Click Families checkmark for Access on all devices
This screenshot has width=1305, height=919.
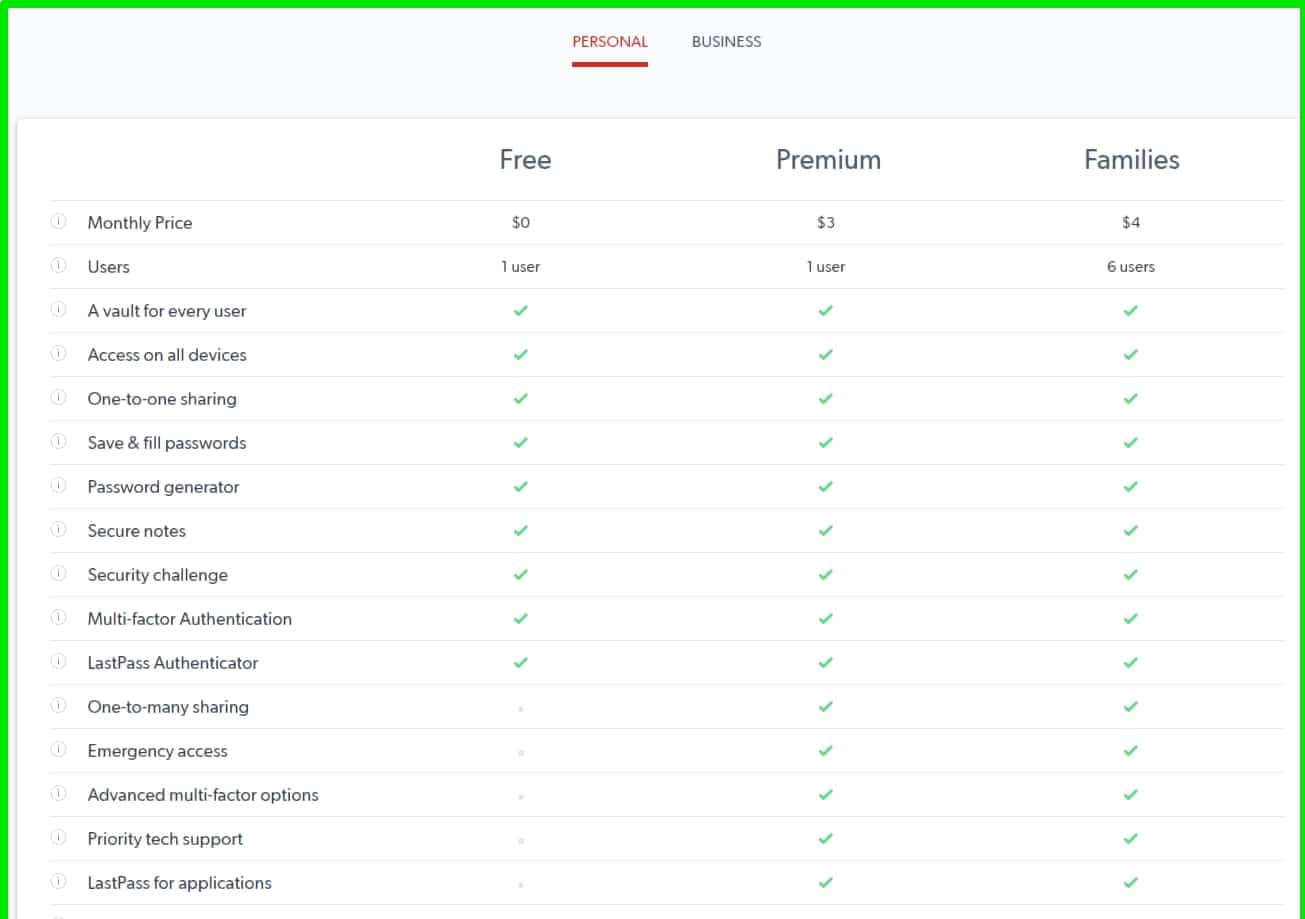click(x=1130, y=354)
